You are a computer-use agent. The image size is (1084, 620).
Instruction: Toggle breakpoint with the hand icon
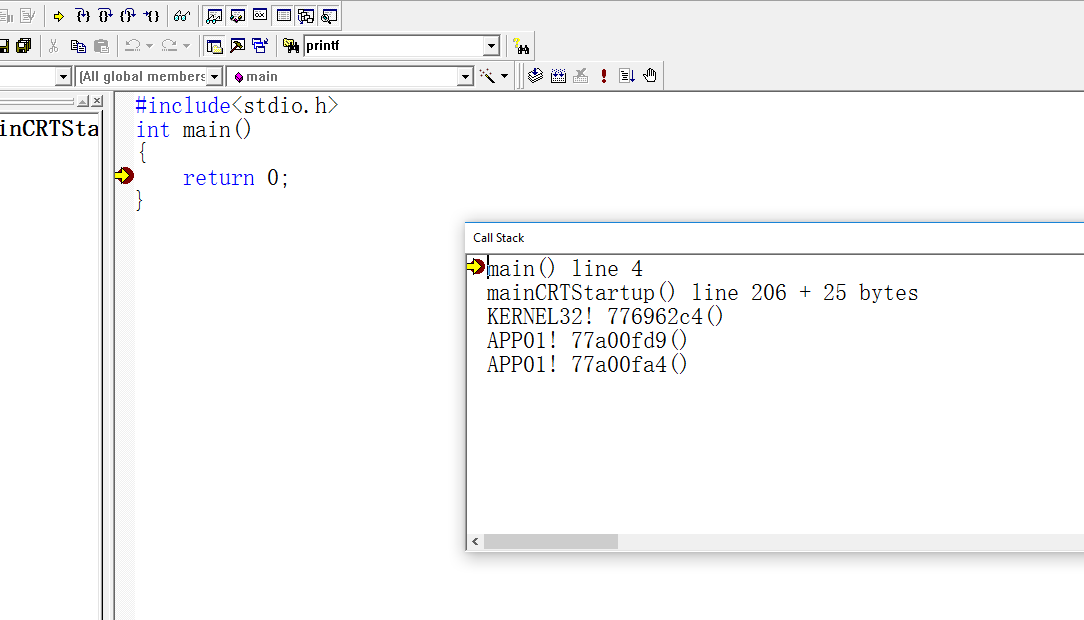pos(650,76)
